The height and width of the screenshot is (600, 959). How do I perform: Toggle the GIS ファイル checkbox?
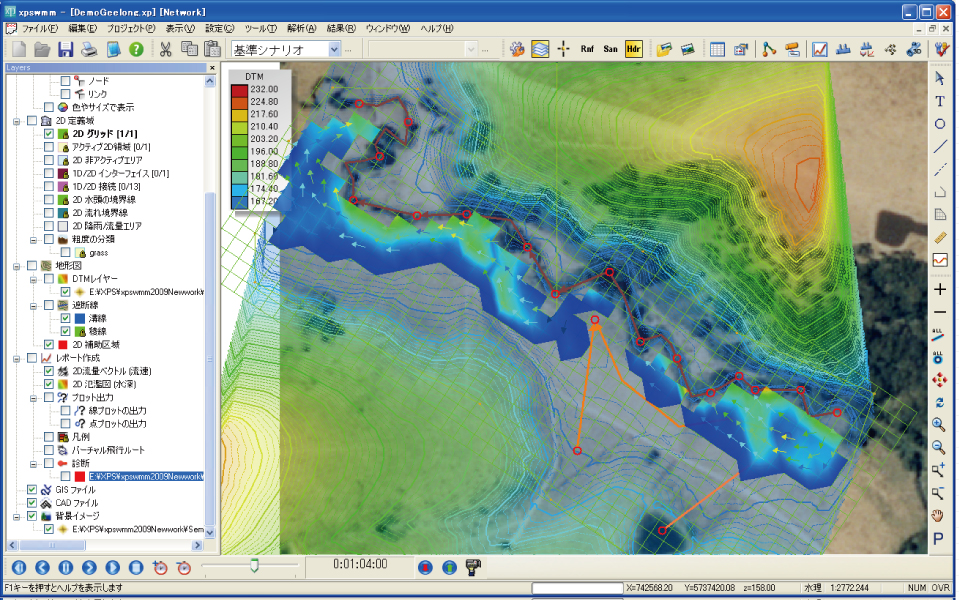(32, 490)
